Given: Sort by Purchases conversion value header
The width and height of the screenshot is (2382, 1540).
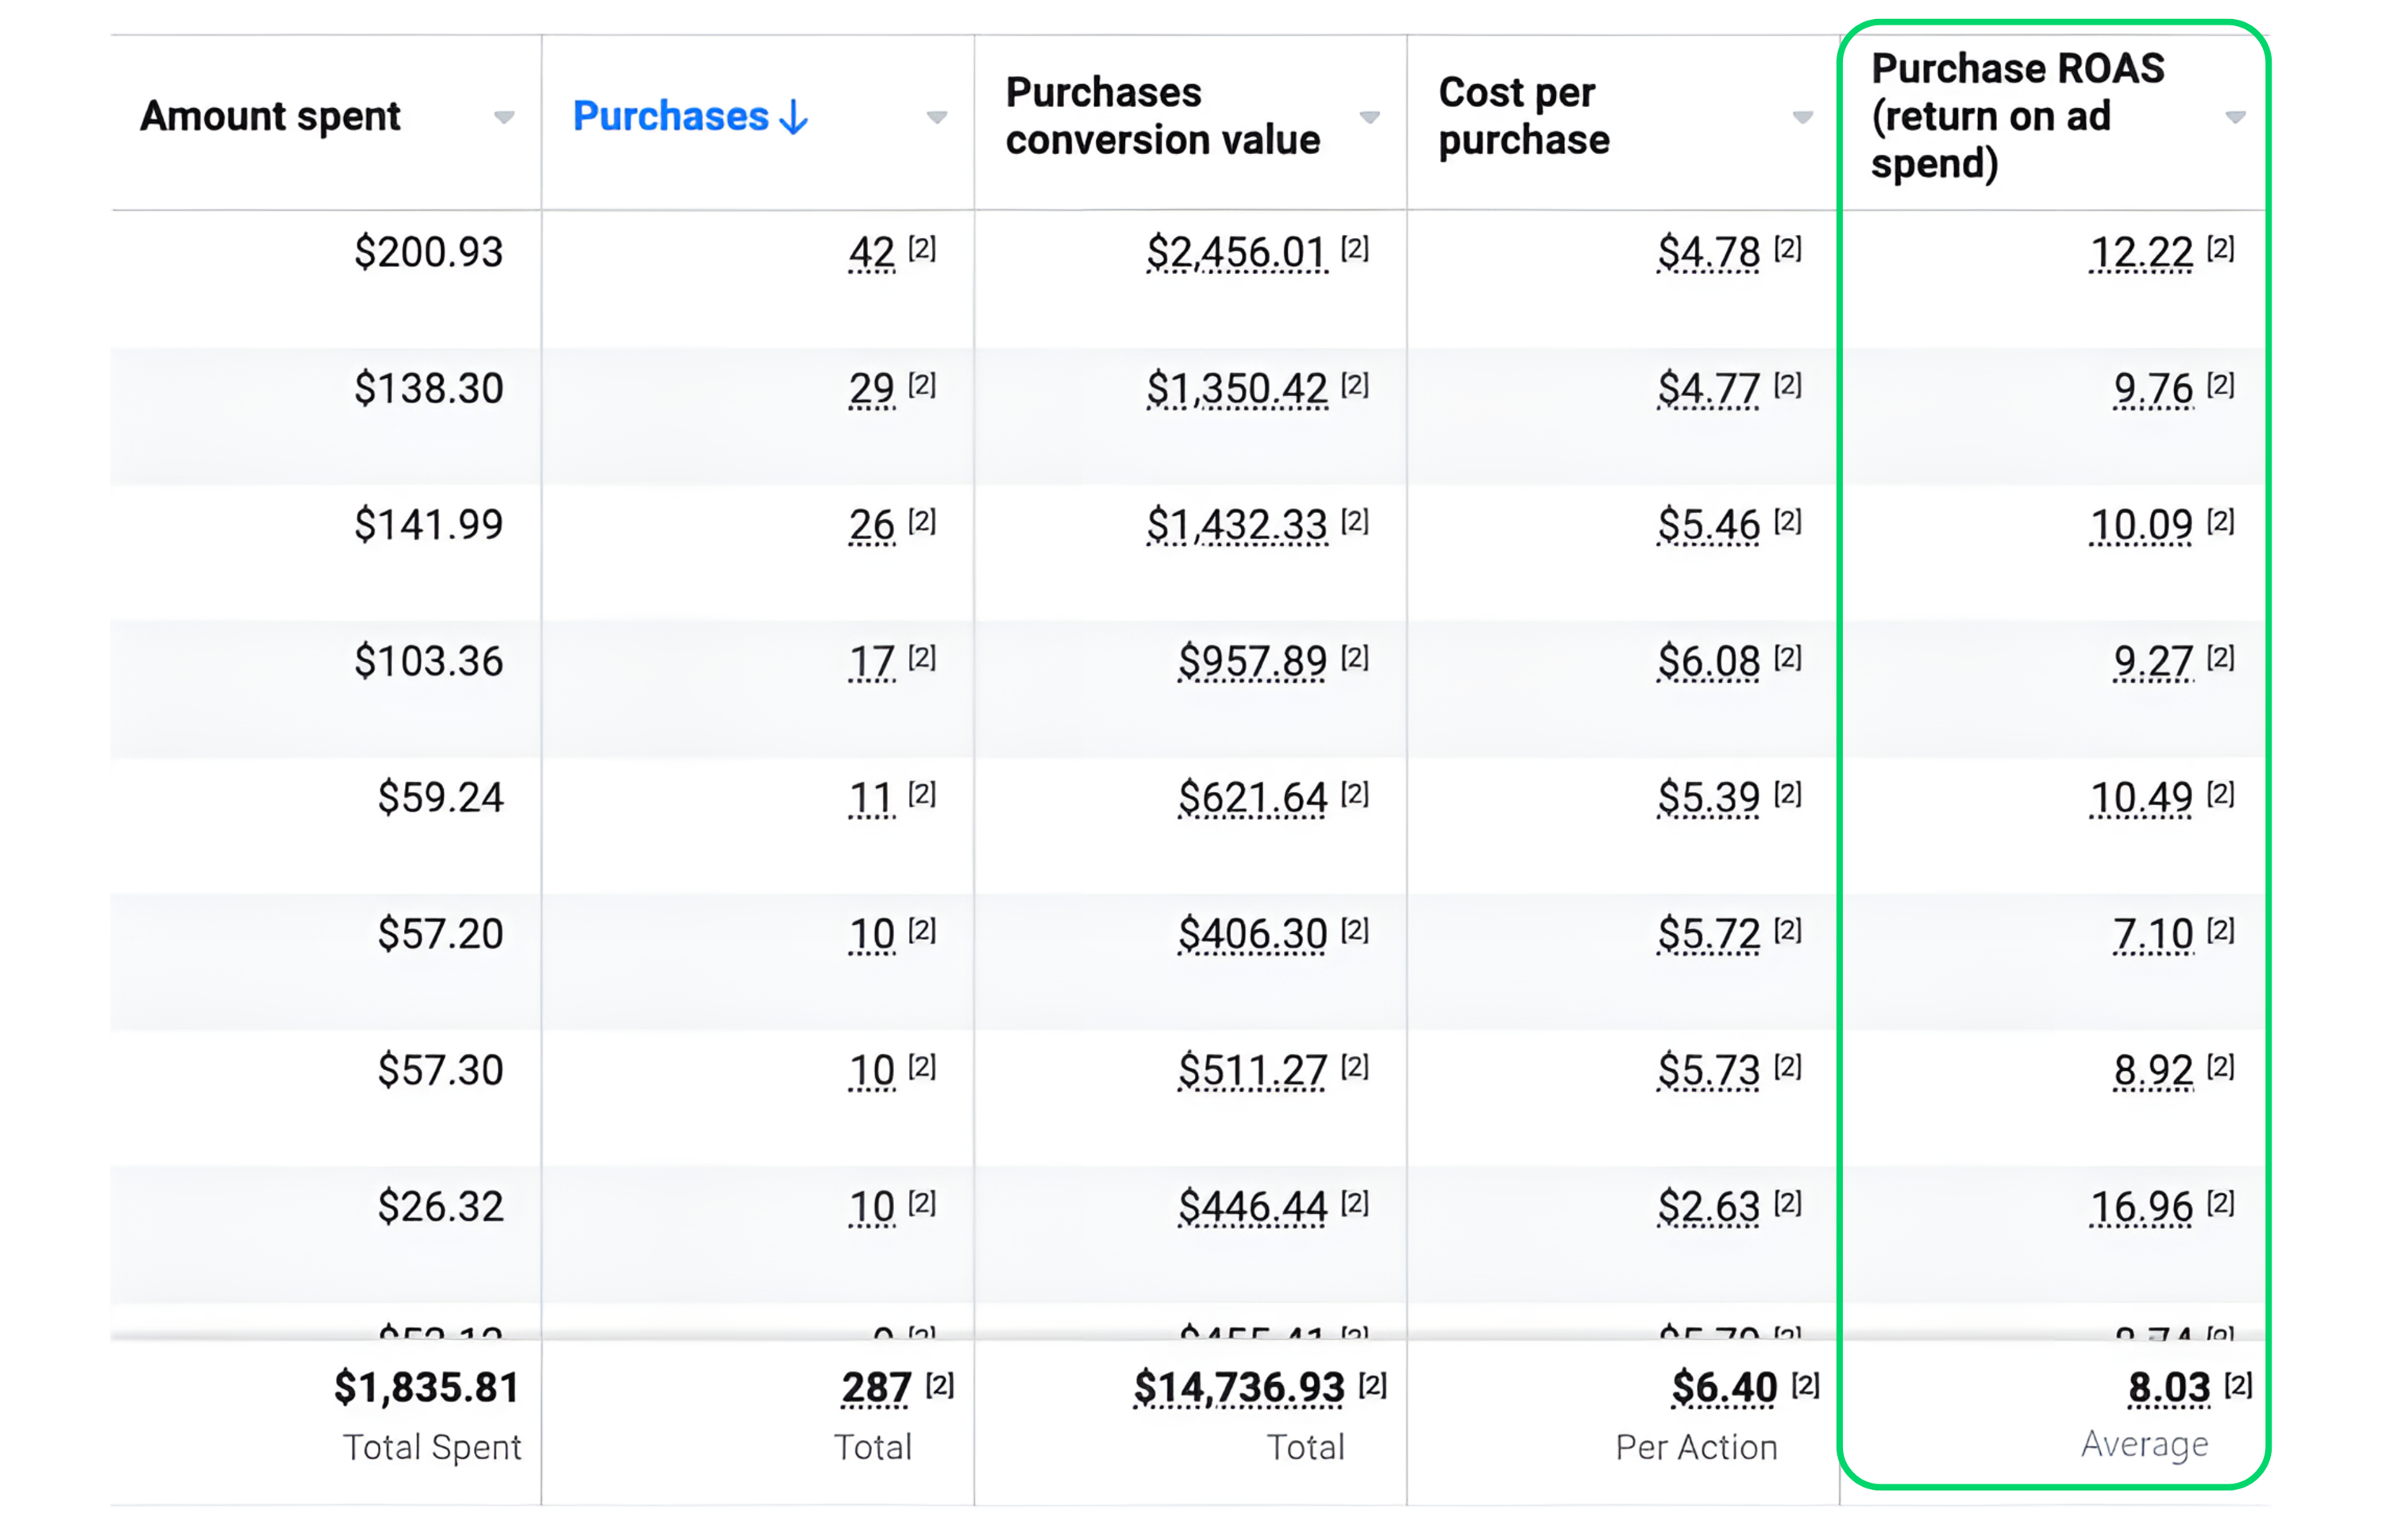Looking at the screenshot, I should point(1163,116).
